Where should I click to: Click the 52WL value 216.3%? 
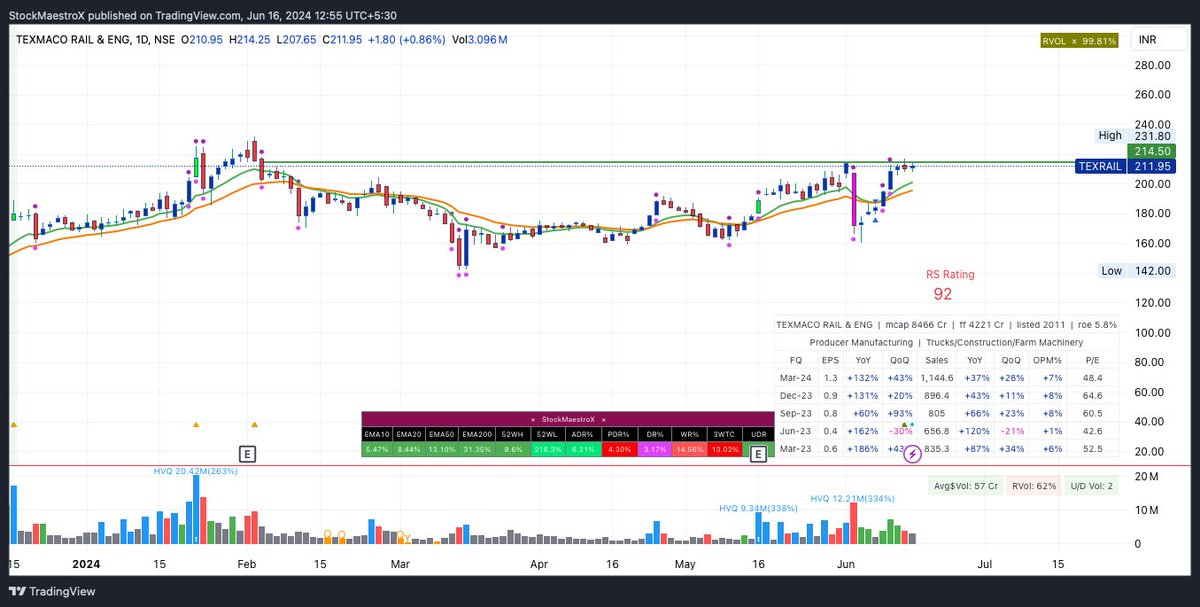pos(549,449)
